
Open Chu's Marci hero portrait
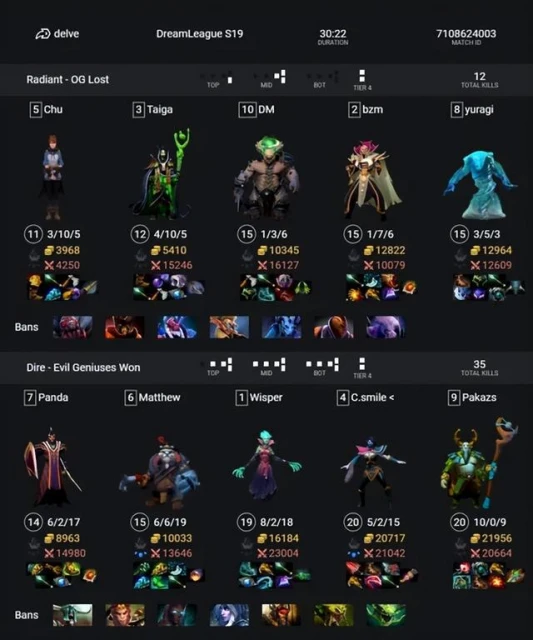(53, 176)
